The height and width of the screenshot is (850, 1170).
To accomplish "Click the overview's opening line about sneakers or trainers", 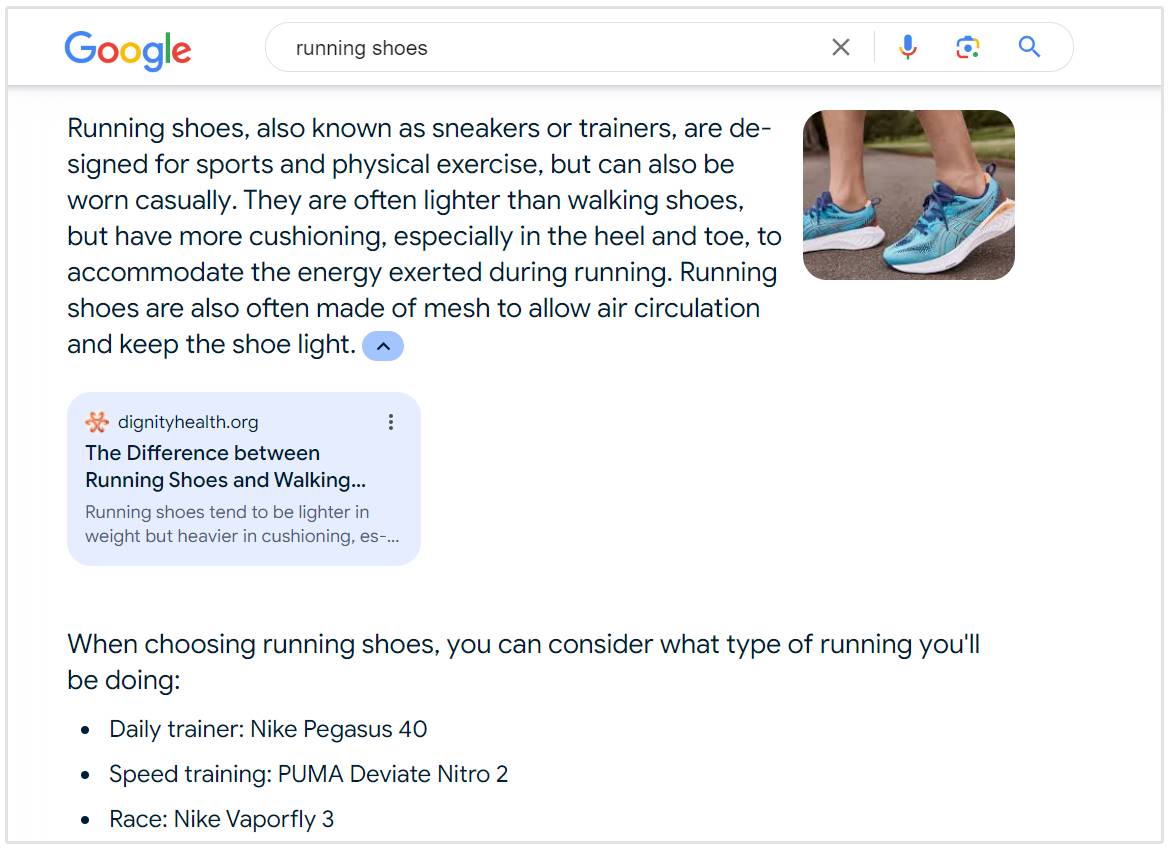I will [418, 129].
